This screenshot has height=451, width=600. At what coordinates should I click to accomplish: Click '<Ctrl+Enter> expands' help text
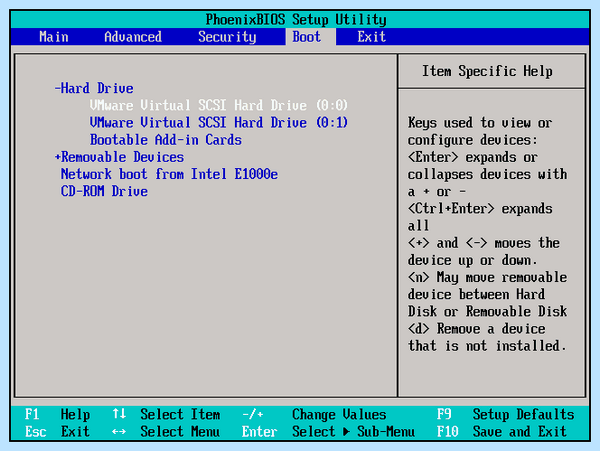tap(480, 209)
